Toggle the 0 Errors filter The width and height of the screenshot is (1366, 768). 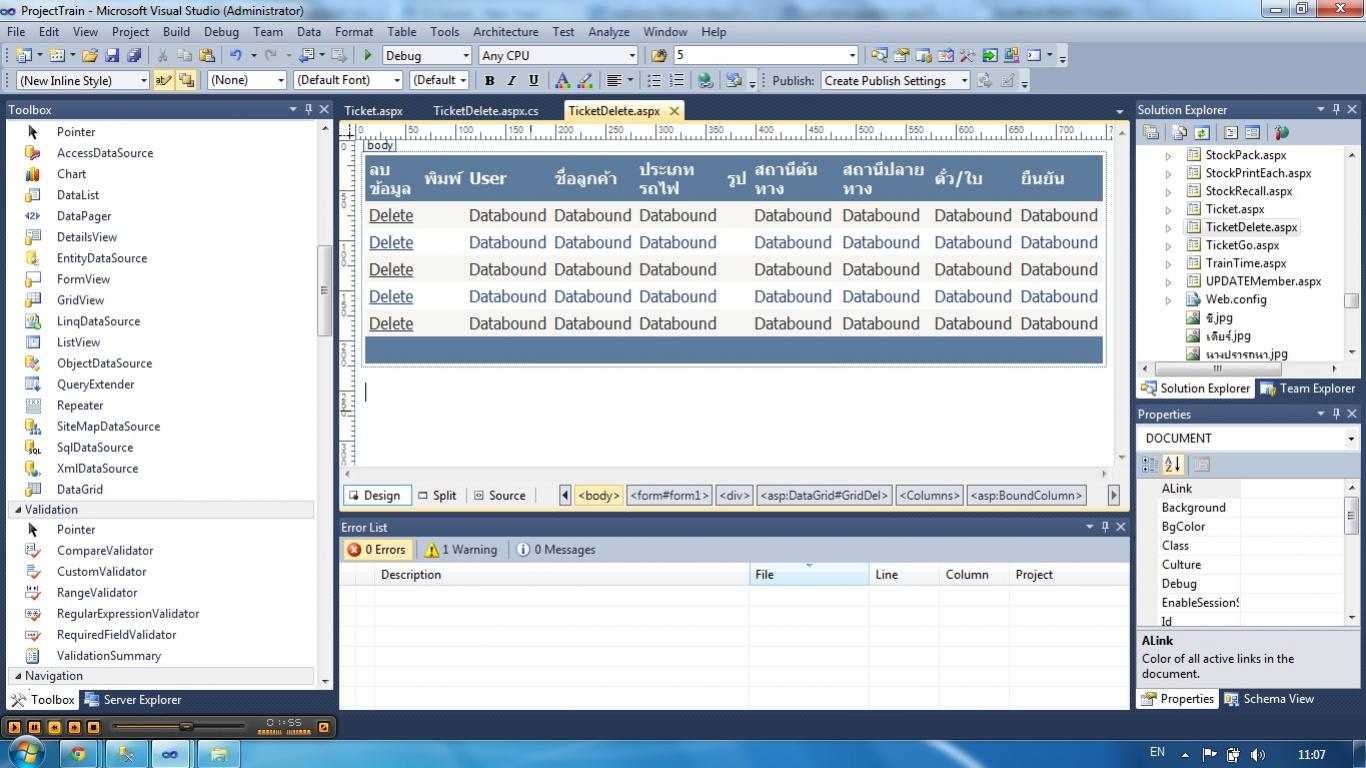coord(376,550)
